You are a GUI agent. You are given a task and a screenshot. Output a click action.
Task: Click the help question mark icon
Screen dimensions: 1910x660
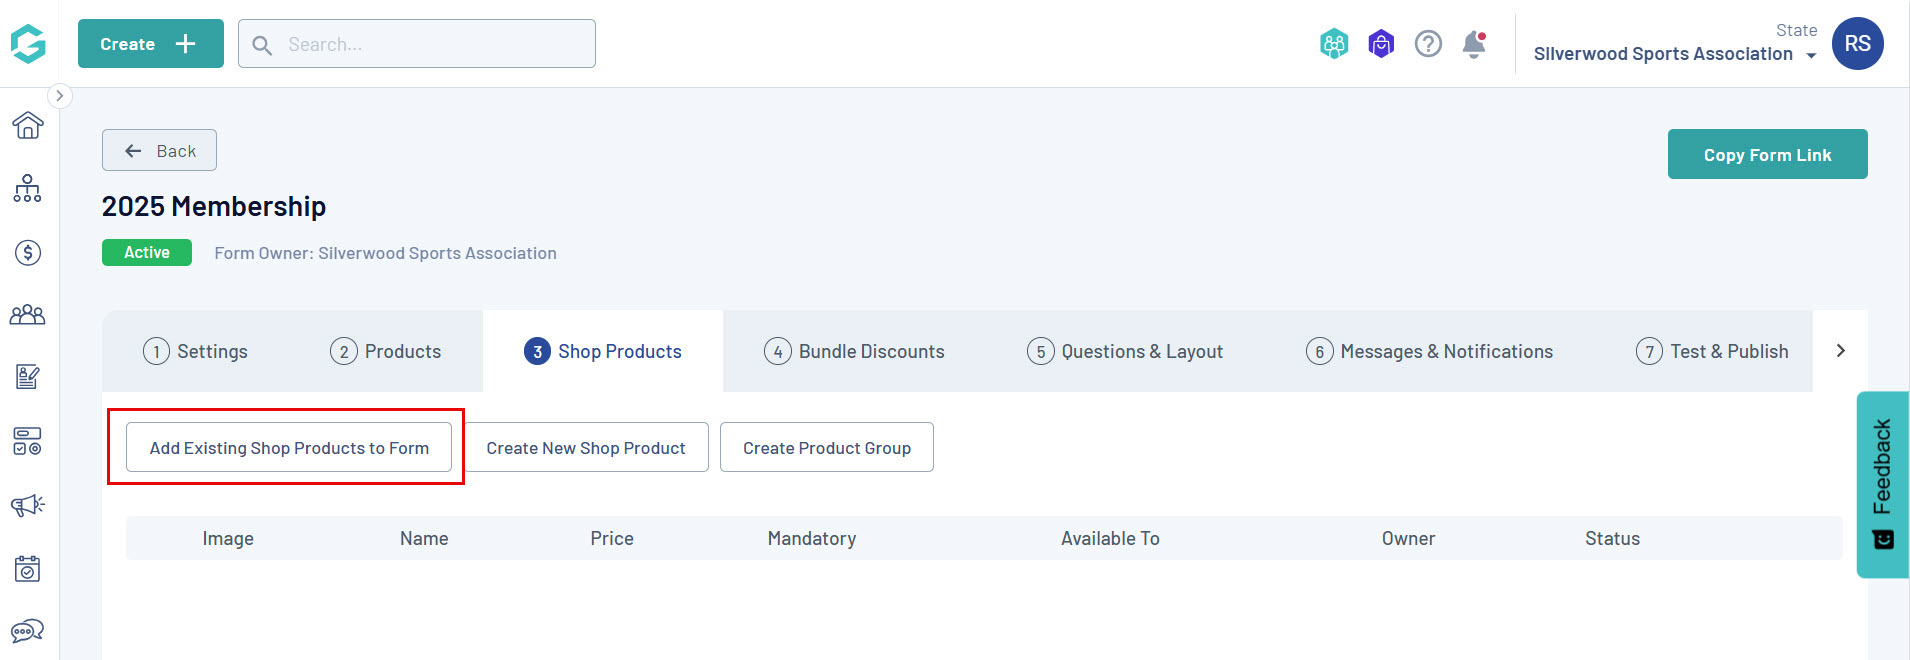pyautogui.click(x=1428, y=44)
